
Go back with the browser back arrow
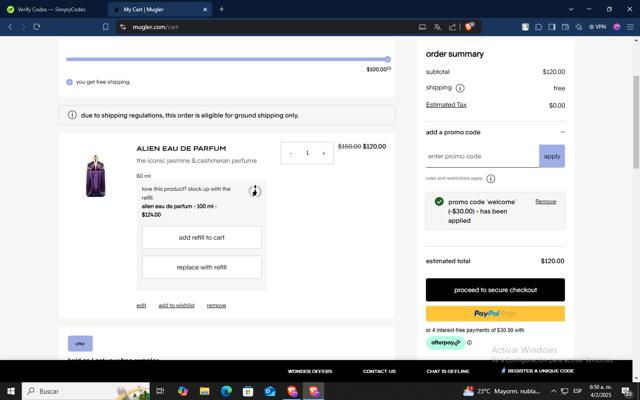[10, 27]
